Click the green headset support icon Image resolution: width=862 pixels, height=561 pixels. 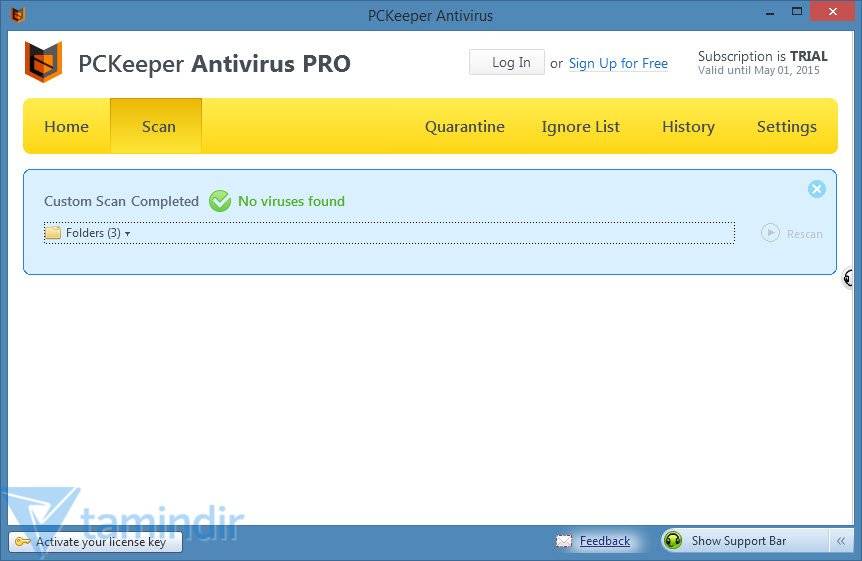pos(674,541)
